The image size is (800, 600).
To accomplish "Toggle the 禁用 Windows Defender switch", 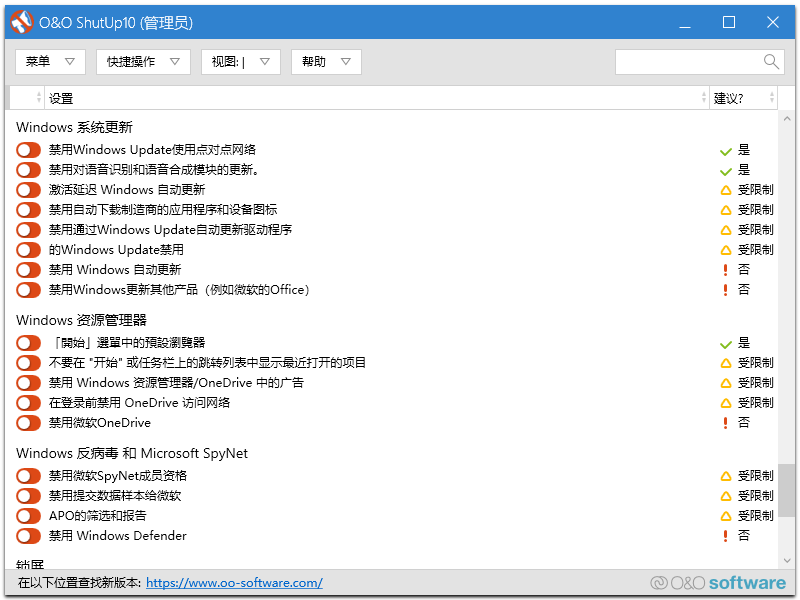I will click(27, 535).
